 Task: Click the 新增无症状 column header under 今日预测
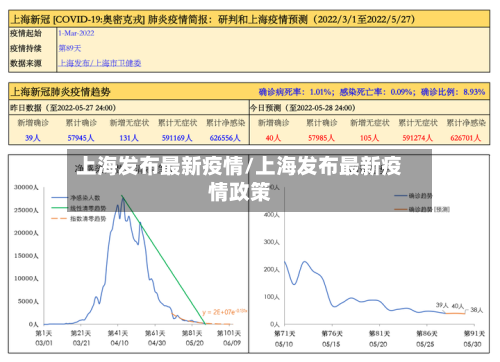point(370,123)
